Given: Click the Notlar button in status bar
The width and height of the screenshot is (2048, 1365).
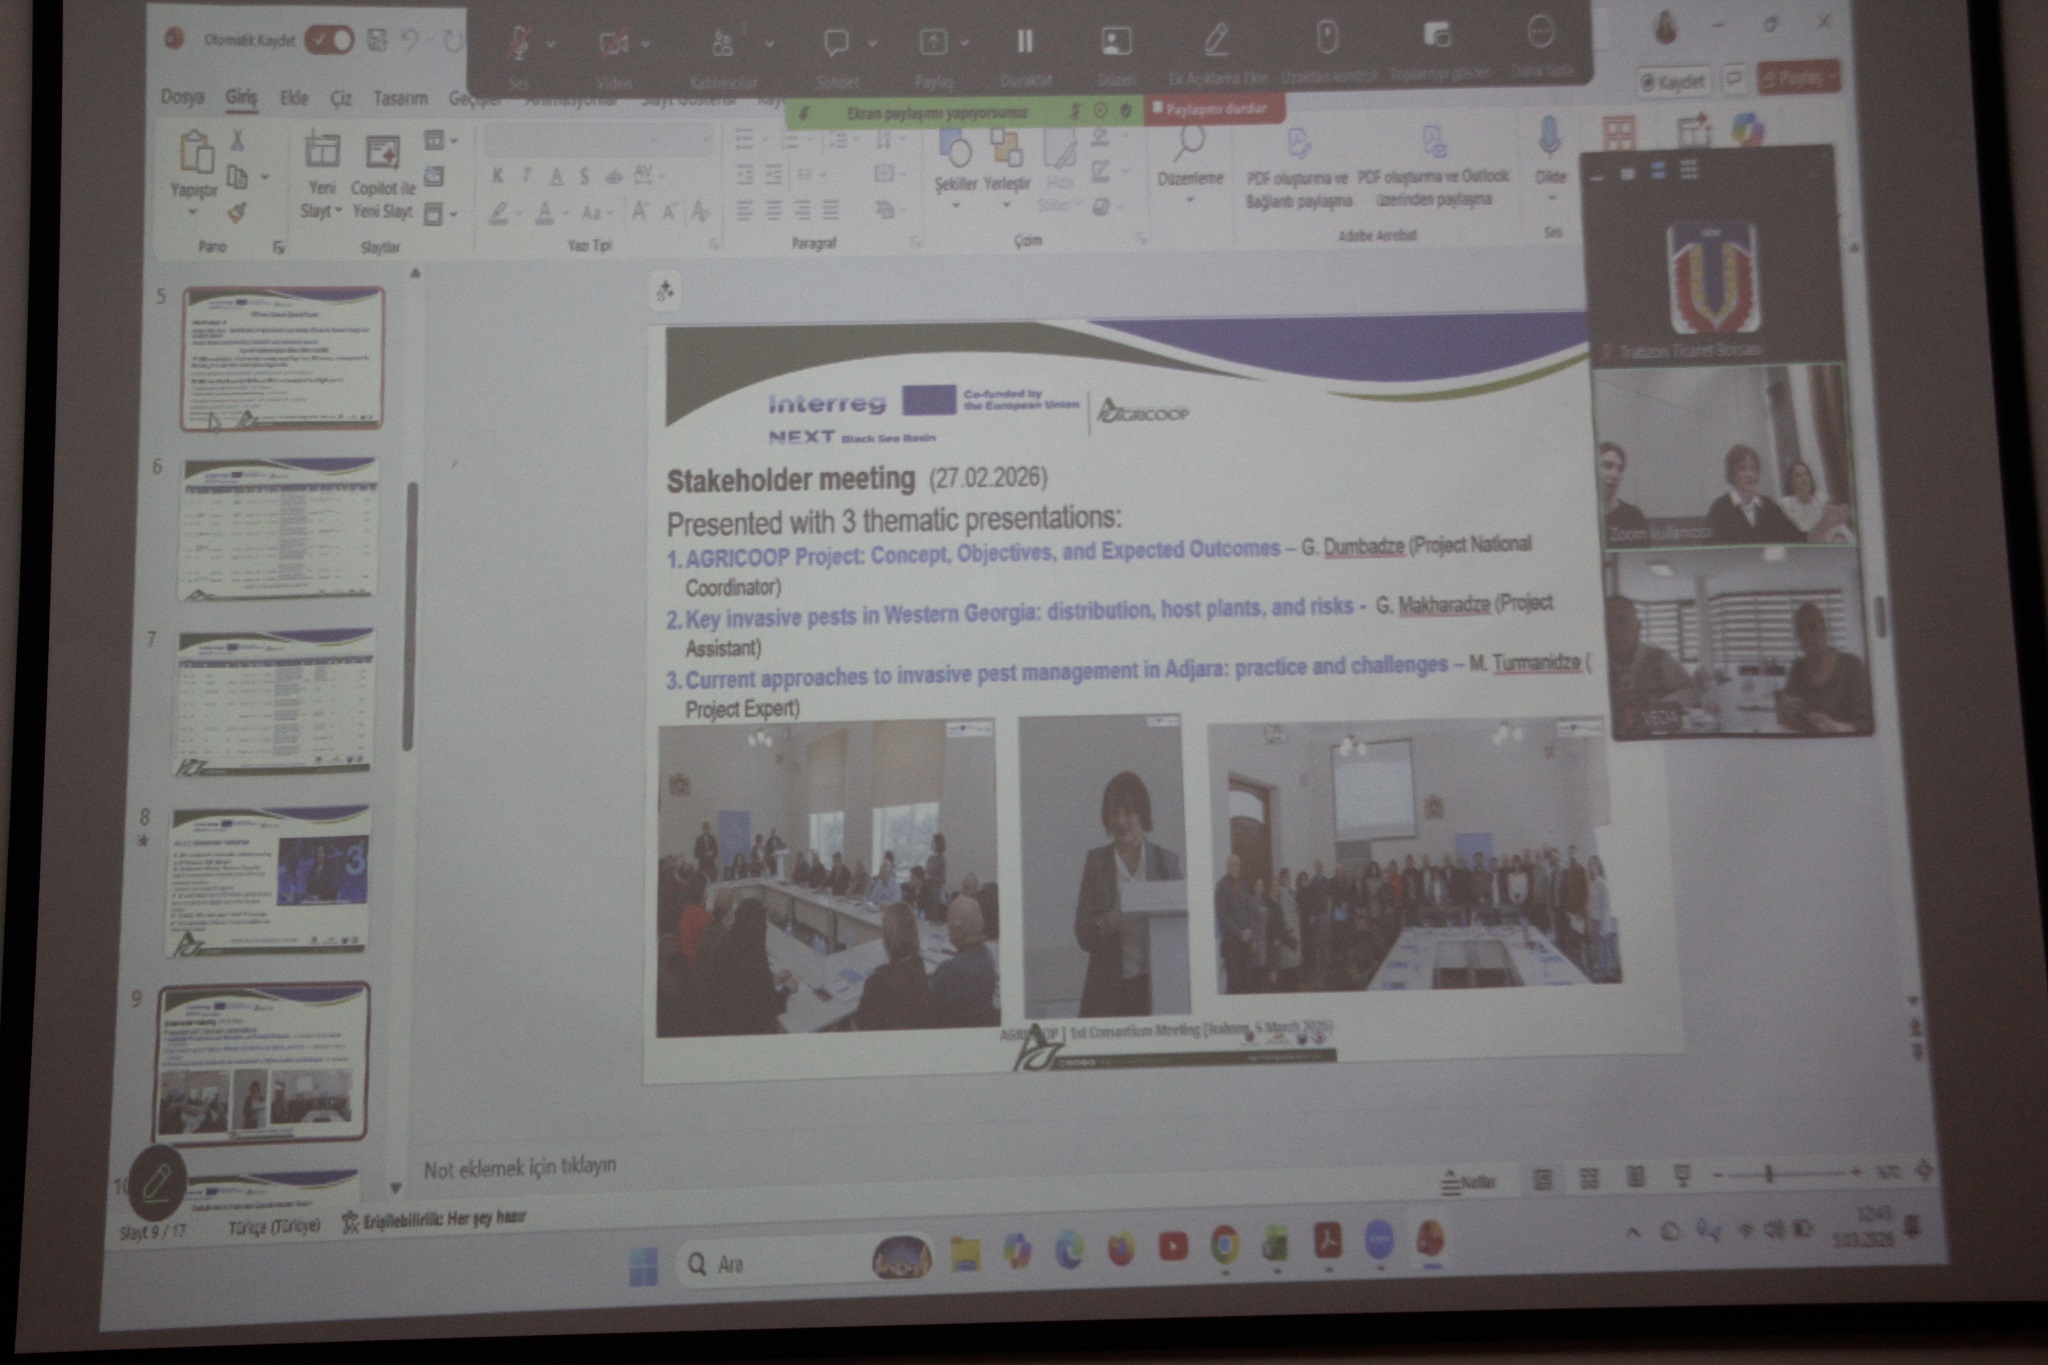Looking at the screenshot, I should (x=1468, y=1182).
